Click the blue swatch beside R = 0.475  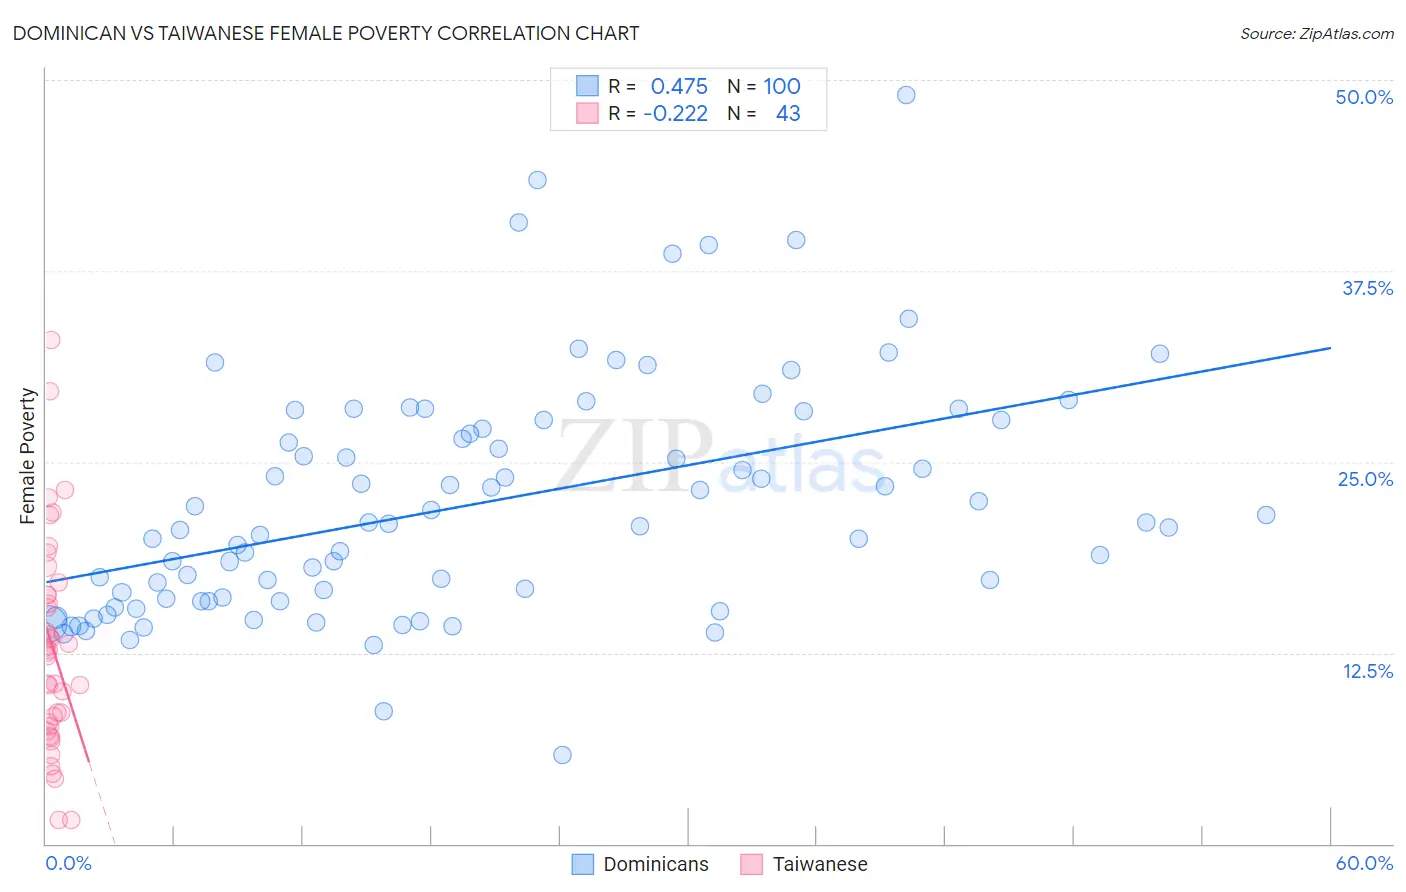587,86
